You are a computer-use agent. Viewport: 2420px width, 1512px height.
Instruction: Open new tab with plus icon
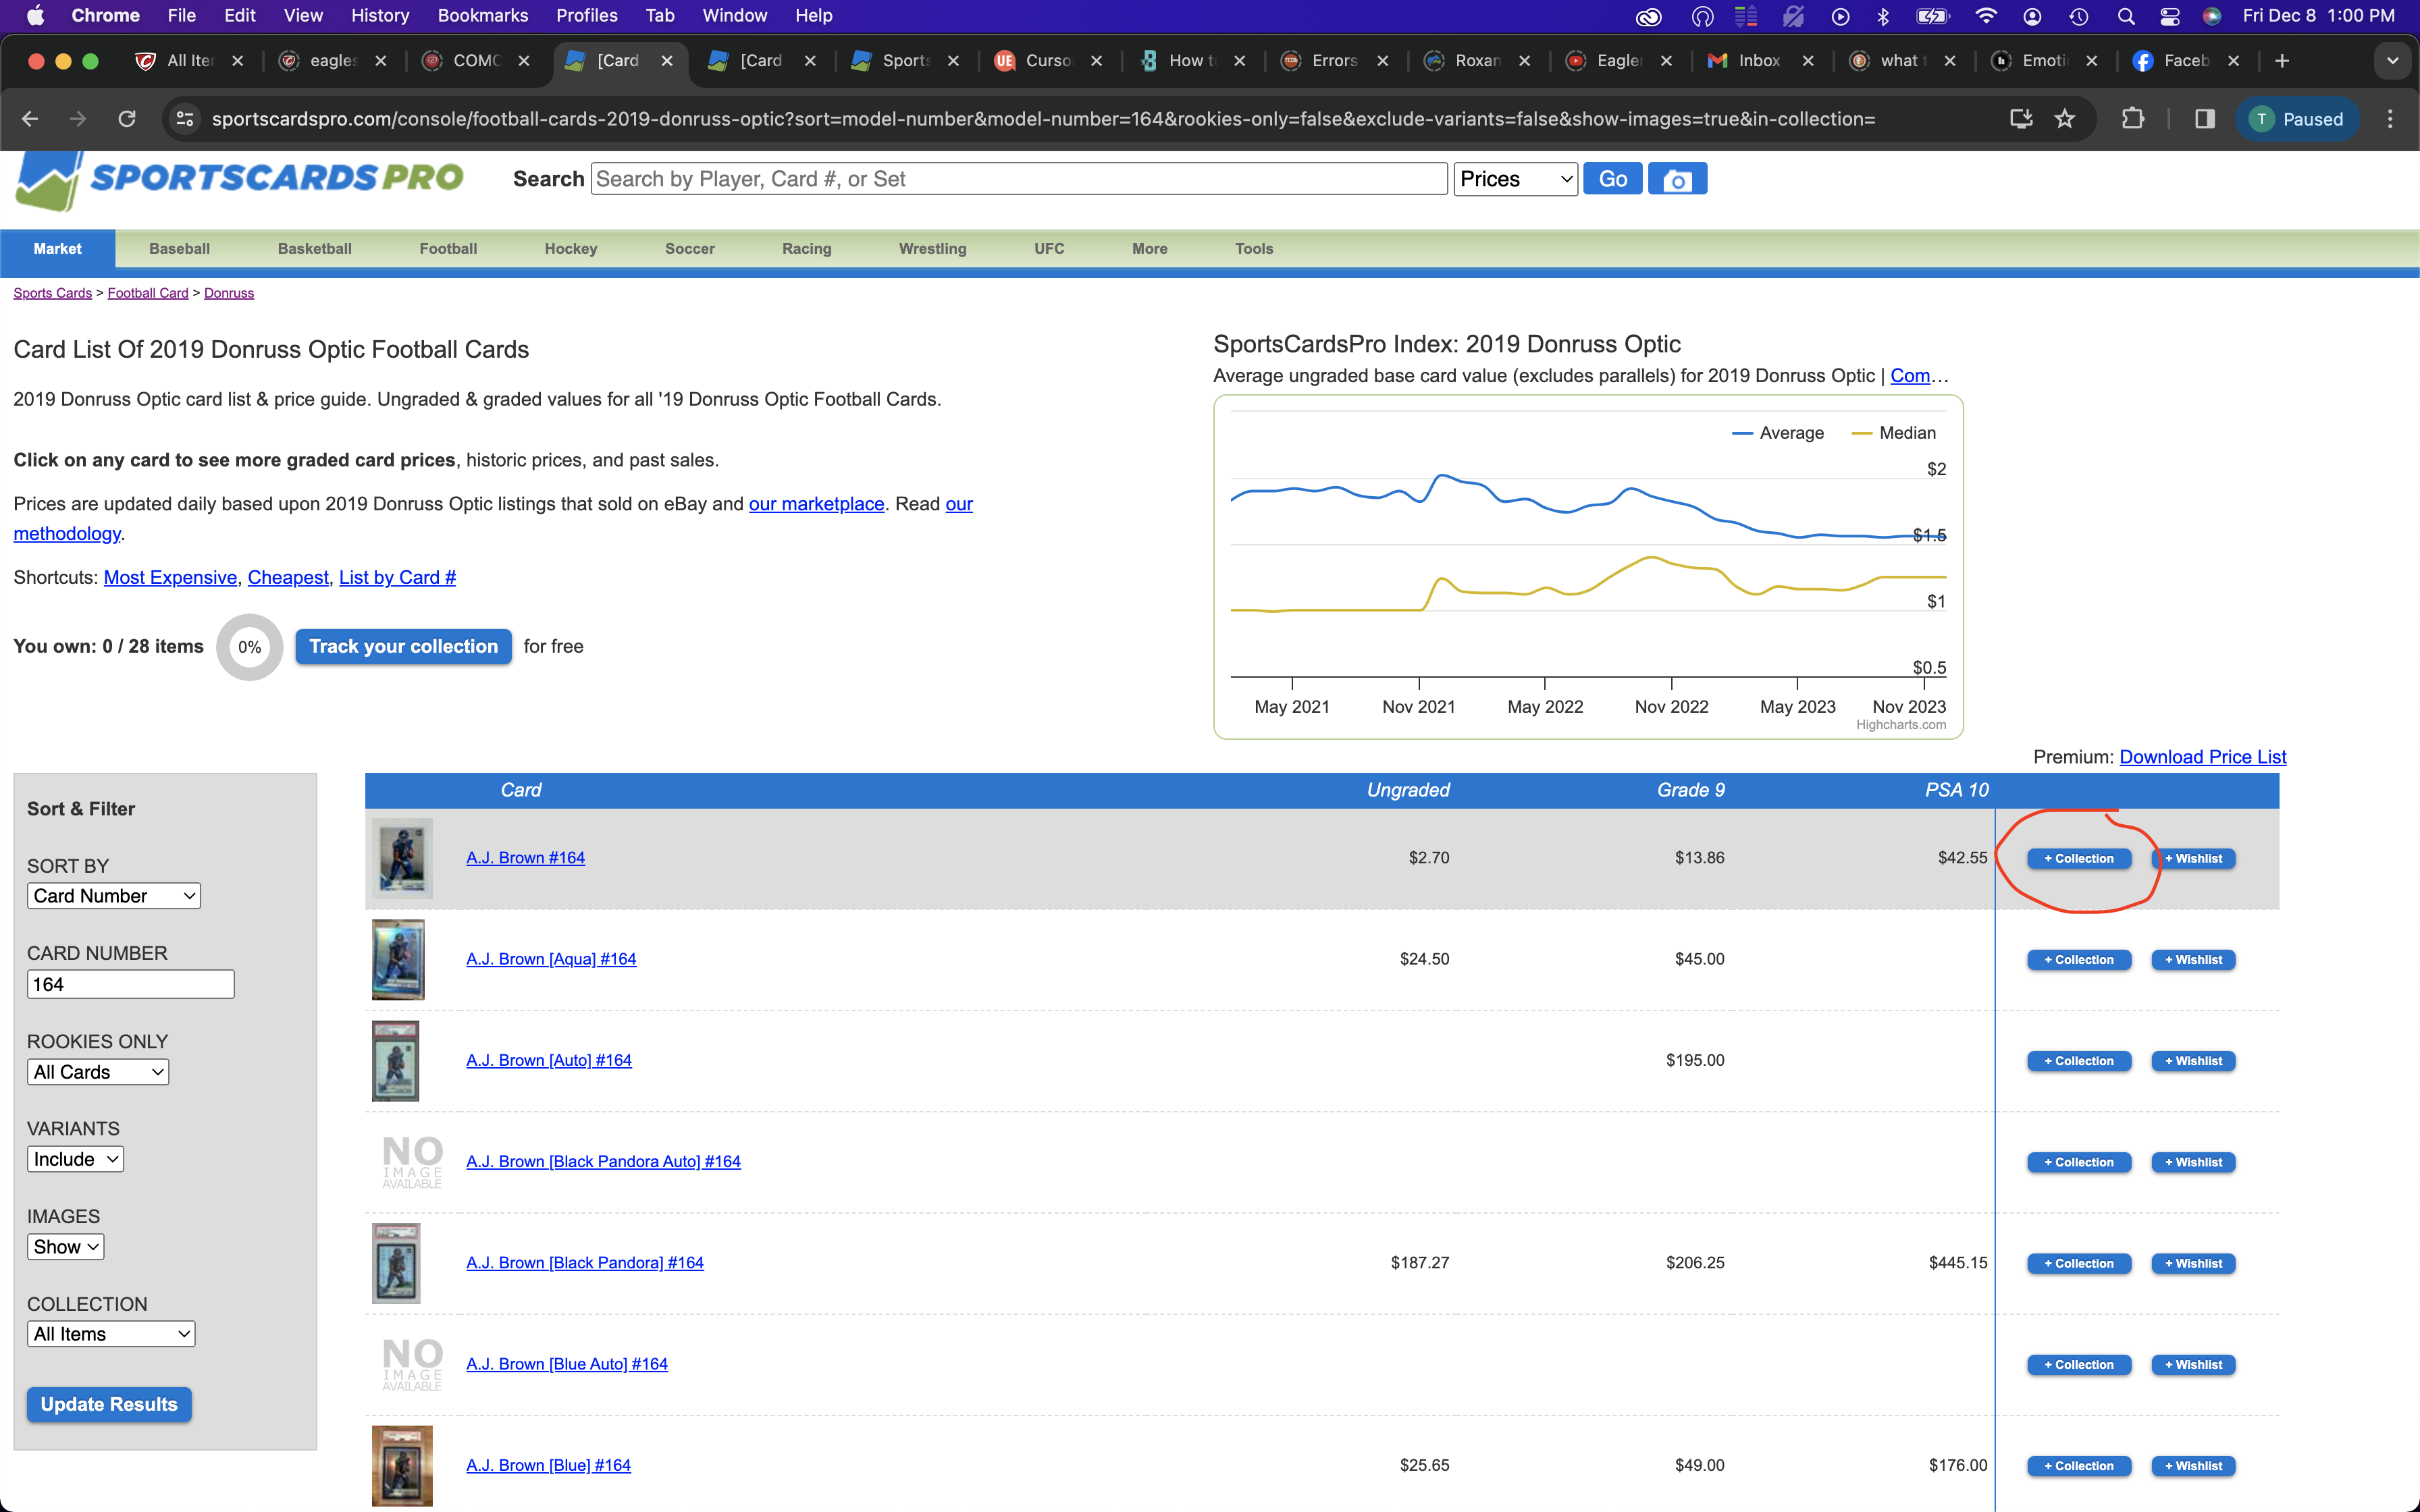tap(2282, 61)
